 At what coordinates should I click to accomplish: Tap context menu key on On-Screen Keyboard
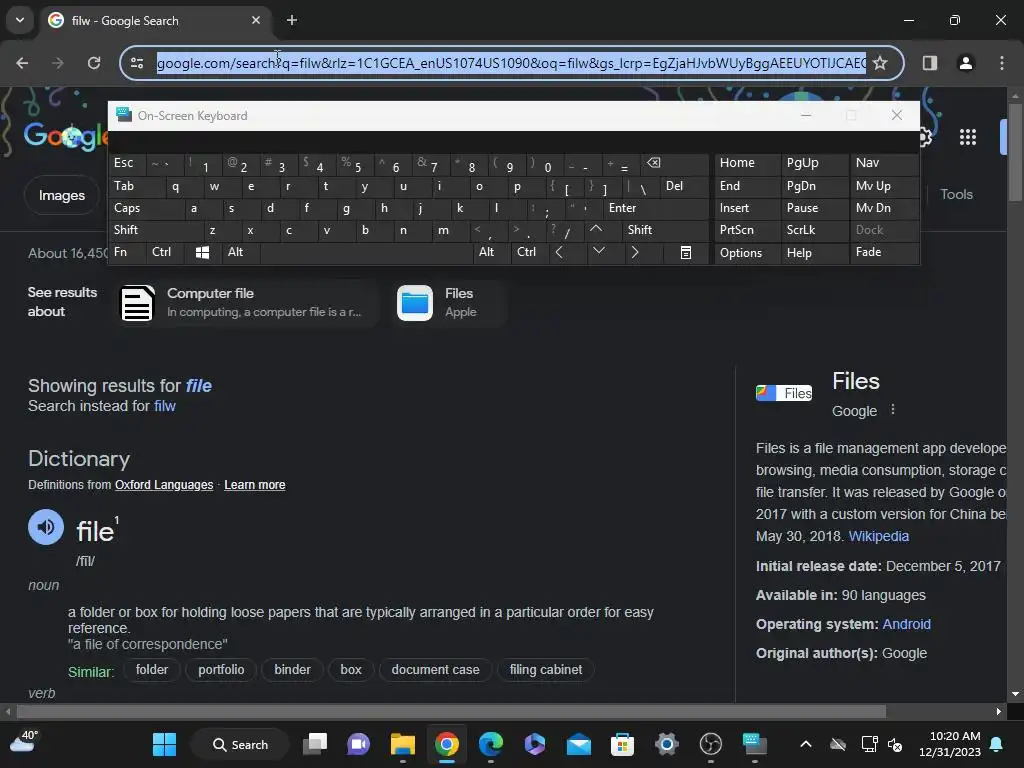coord(686,252)
